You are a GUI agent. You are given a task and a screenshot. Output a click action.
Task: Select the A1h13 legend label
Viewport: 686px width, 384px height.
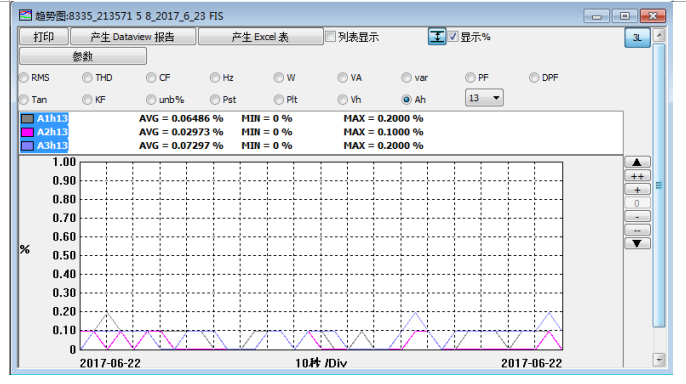click(x=52, y=119)
